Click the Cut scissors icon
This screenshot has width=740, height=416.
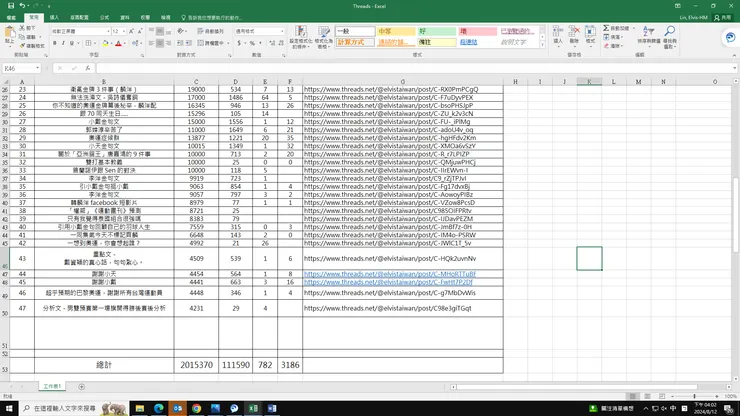click(22, 28)
